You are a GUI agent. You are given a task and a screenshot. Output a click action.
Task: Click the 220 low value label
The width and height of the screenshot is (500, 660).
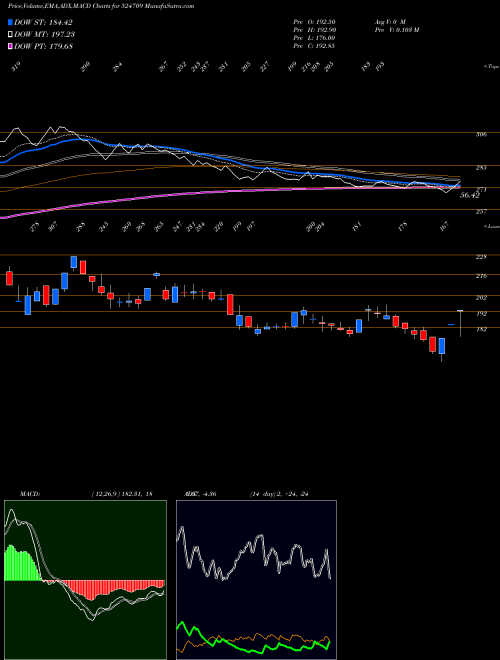click(x=218, y=226)
